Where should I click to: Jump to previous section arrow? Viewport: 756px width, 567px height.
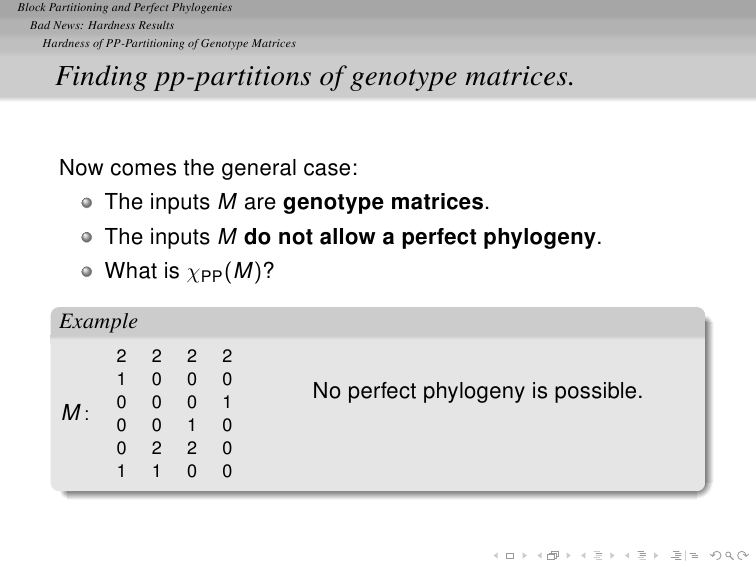[627, 556]
